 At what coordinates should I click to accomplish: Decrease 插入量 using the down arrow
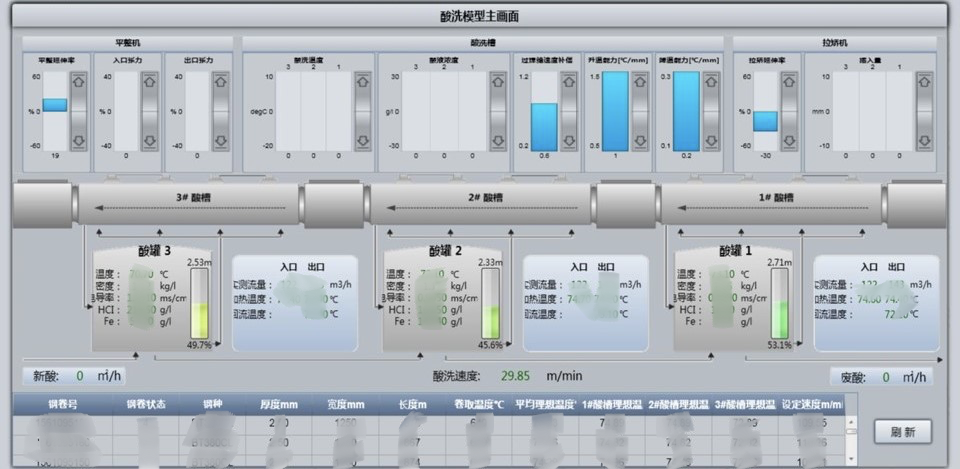tap(924, 141)
